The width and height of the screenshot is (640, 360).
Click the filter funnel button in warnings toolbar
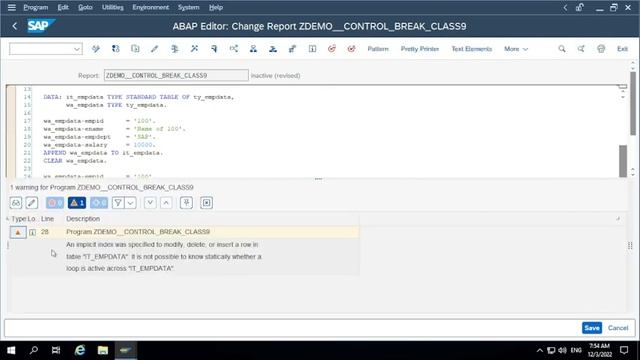pyautogui.click(x=118, y=203)
